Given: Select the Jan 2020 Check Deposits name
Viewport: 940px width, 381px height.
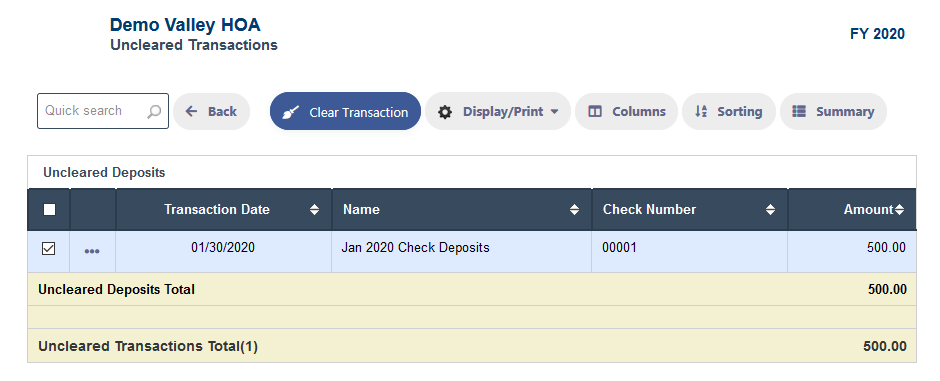Looking at the screenshot, I should 415,247.
